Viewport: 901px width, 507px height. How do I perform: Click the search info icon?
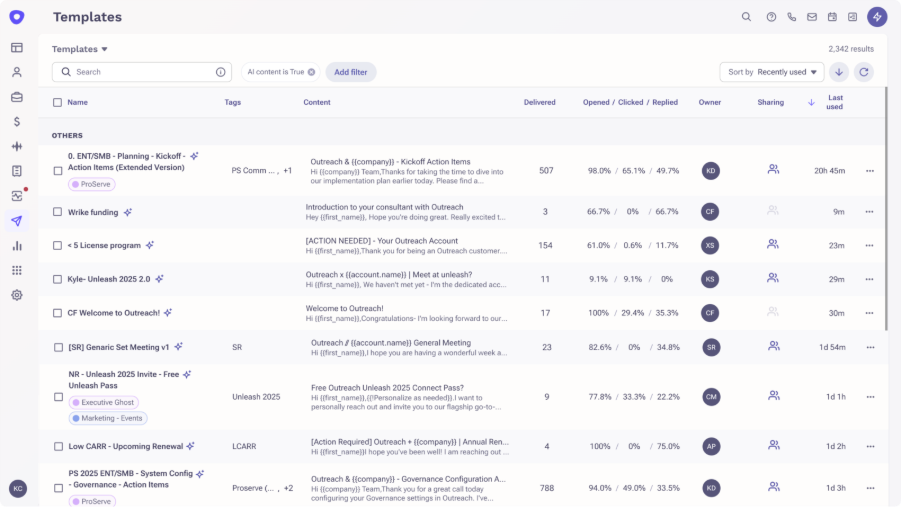click(220, 72)
